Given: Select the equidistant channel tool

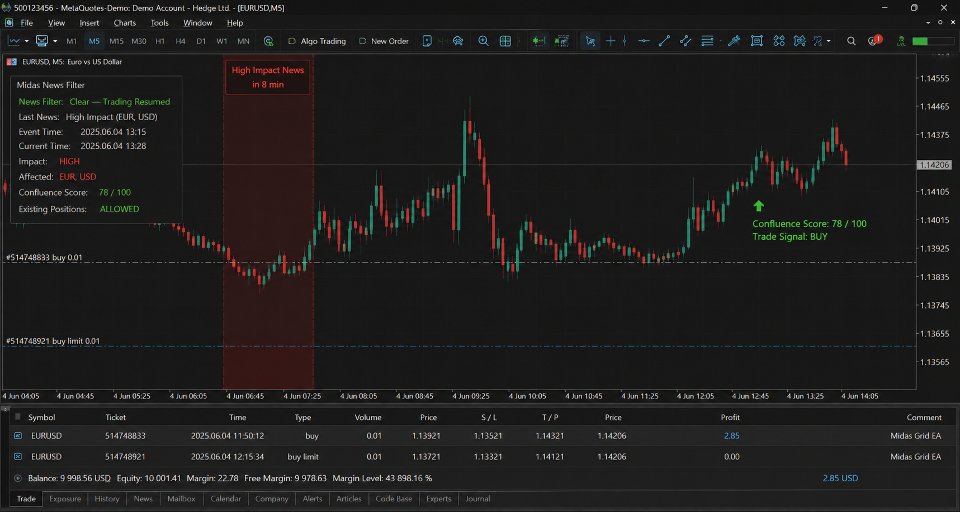Looking at the screenshot, I should (x=686, y=41).
